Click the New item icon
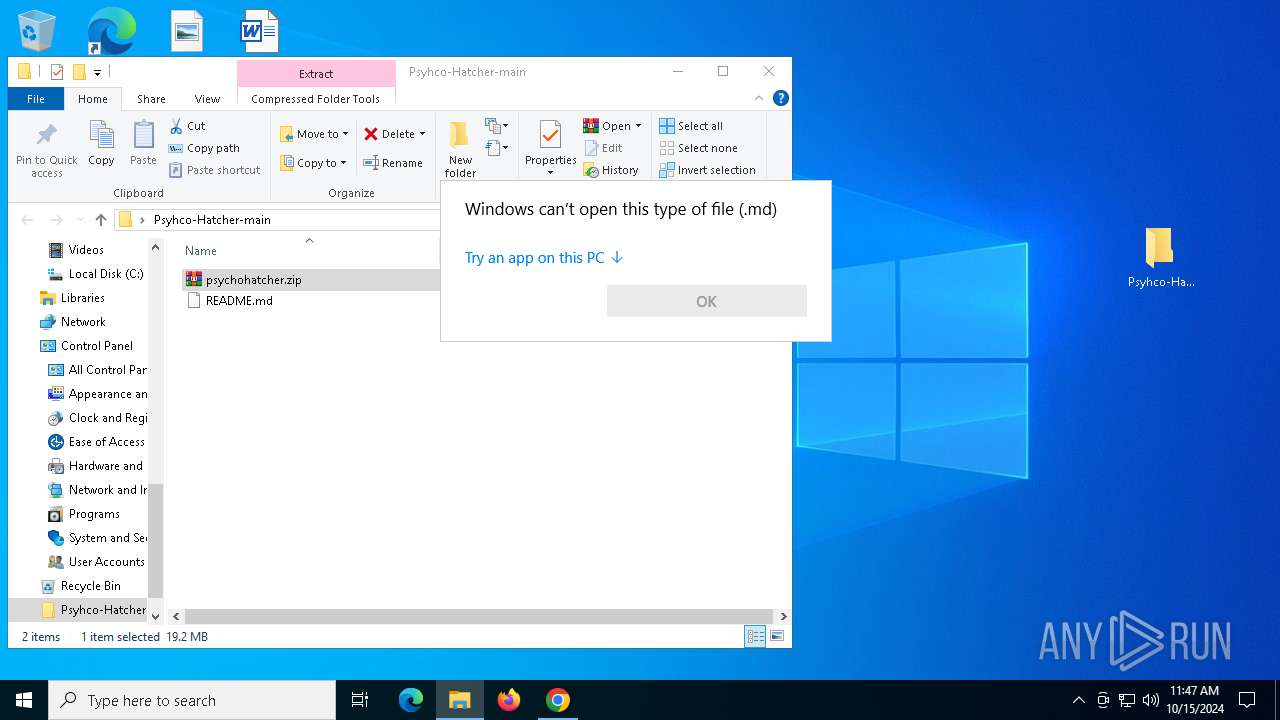This screenshot has width=1280, height=720. (x=497, y=126)
